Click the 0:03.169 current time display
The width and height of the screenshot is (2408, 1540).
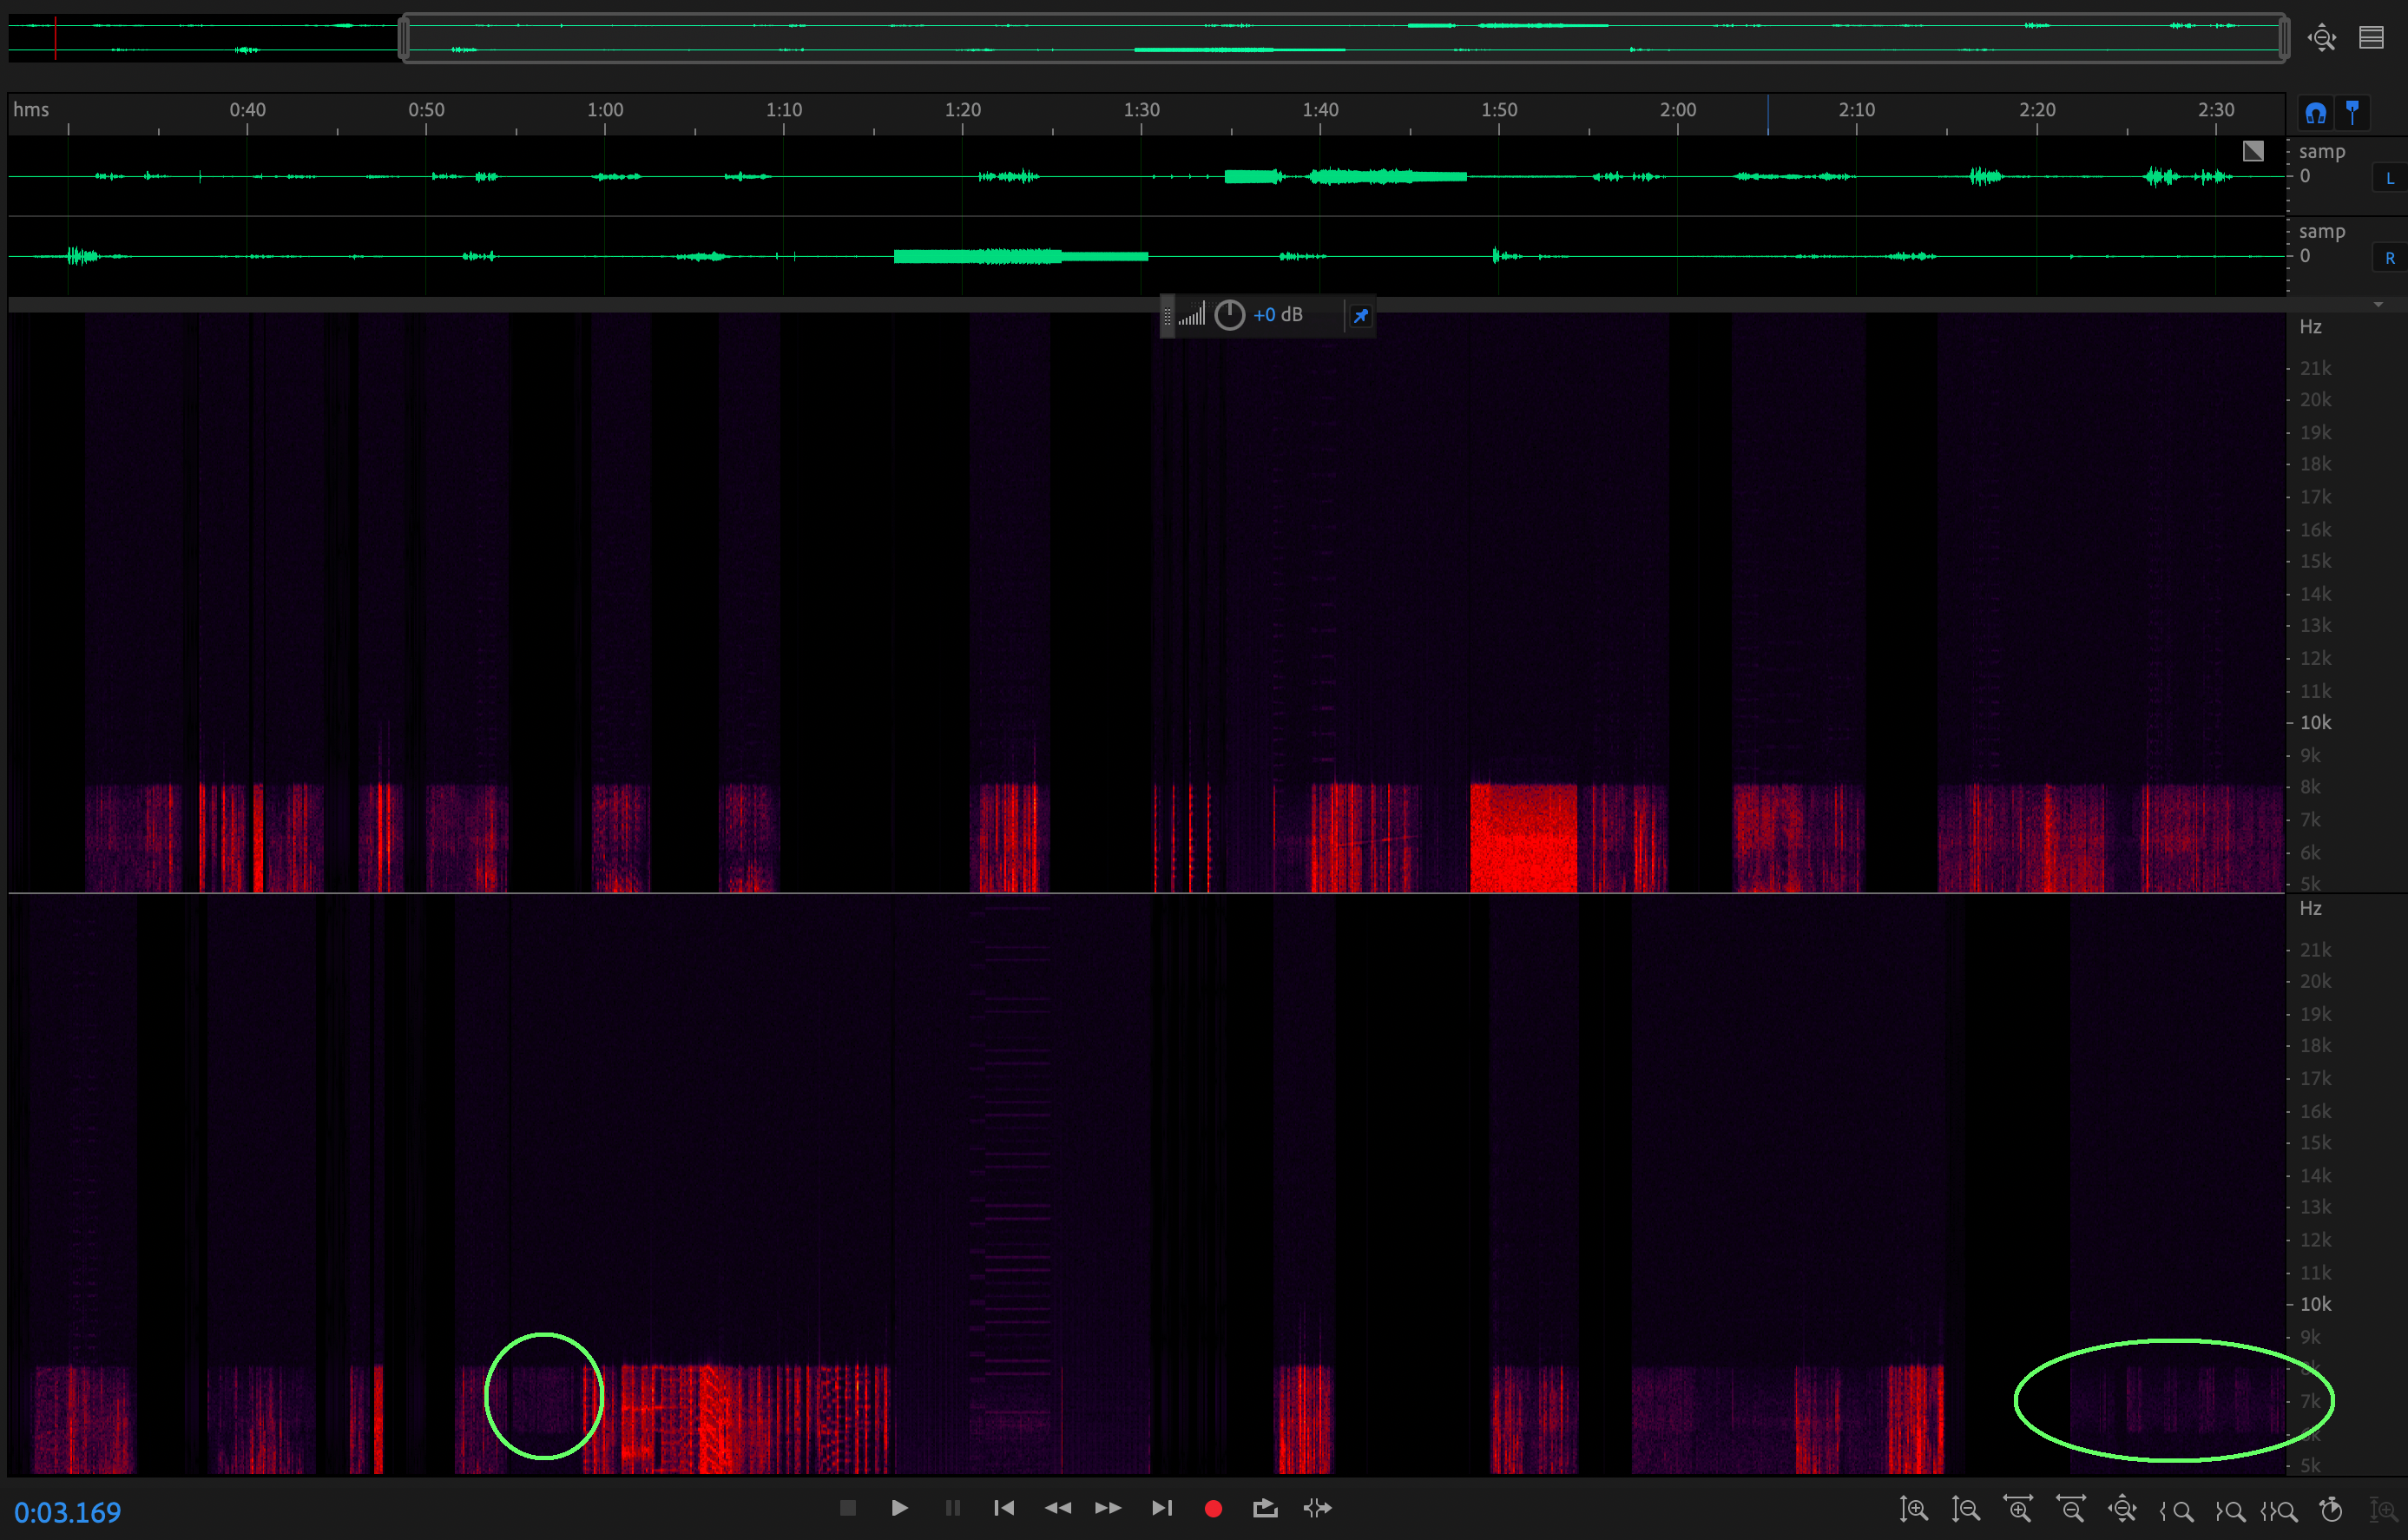click(x=67, y=1512)
